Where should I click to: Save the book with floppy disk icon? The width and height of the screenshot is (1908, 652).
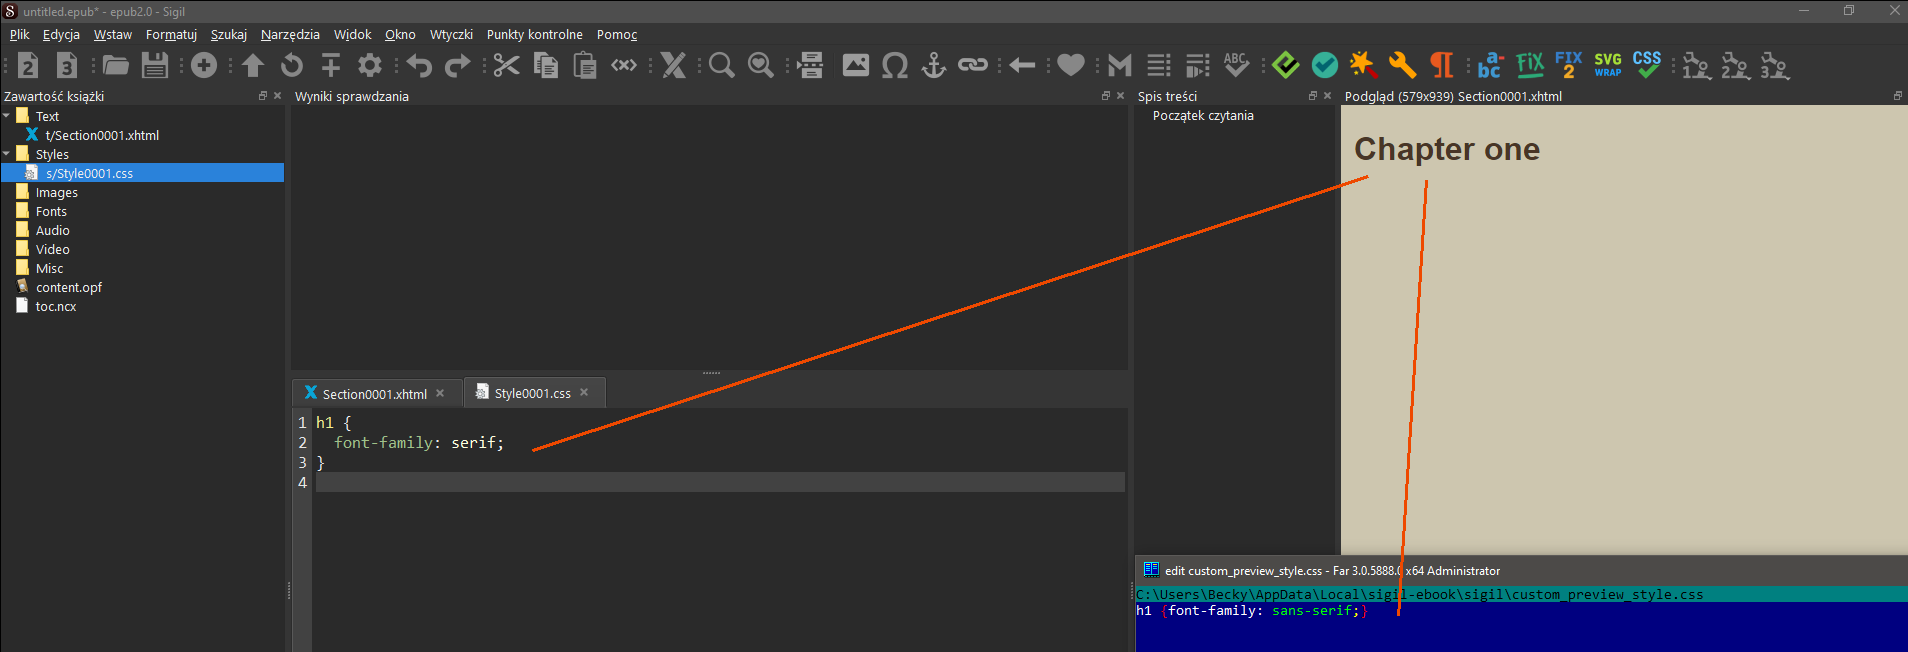(155, 66)
